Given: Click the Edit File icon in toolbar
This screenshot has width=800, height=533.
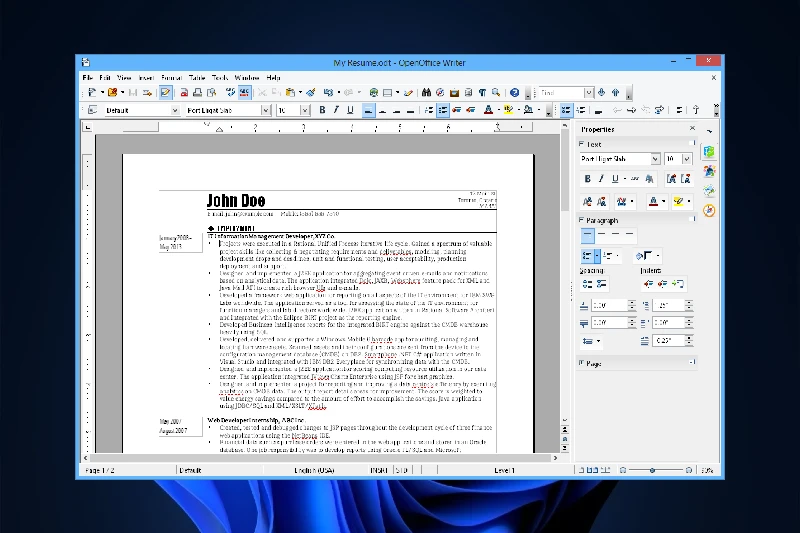Looking at the screenshot, I should click(166, 93).
